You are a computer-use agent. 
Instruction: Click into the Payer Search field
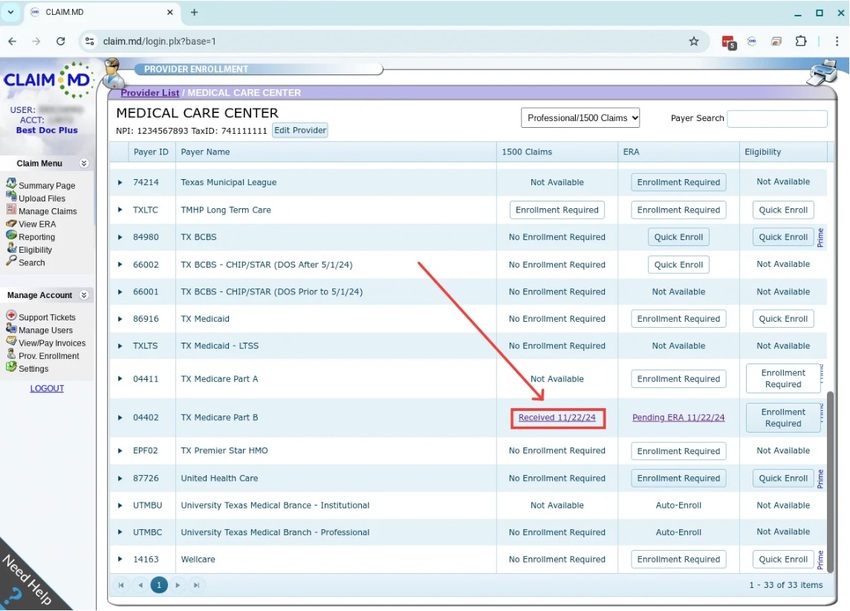click(777, 118)
